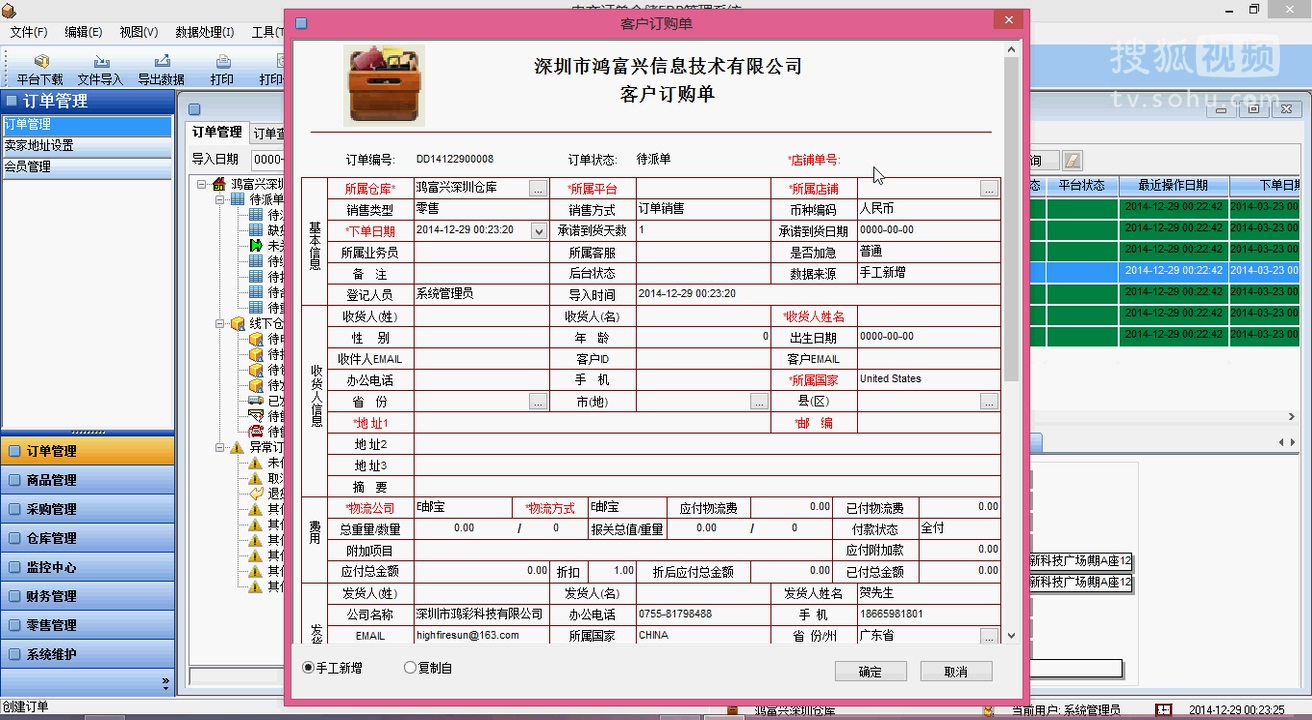
Task: Click the 采购管理 sidebar icon
Action: (x=14, y=509)
